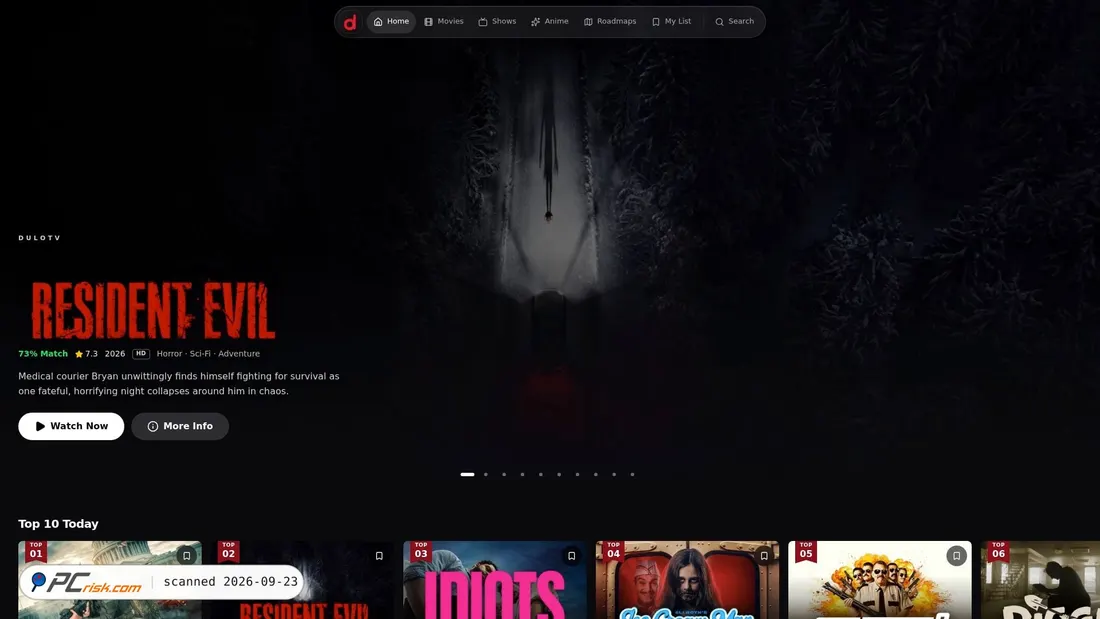Screen dimensions: 1100x619
Task: View My List page
Action: [671, 22]
